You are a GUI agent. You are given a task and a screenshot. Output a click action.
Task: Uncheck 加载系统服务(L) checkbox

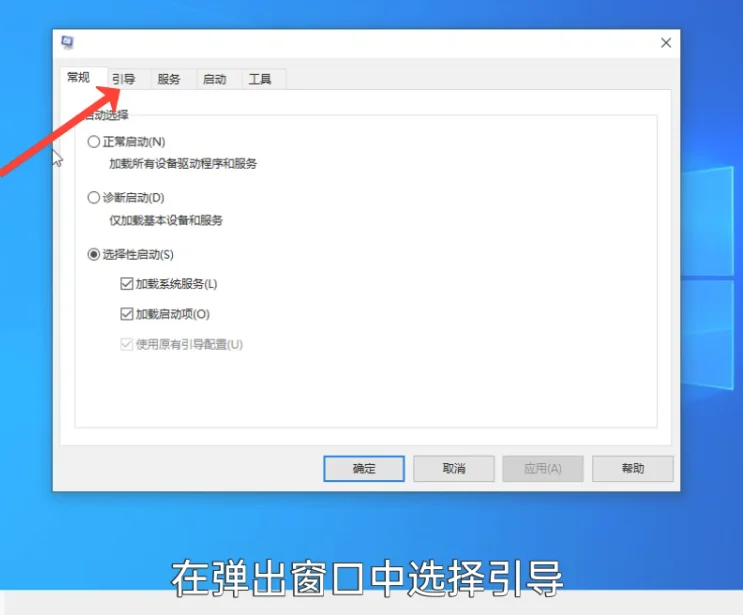coord(127,284)
